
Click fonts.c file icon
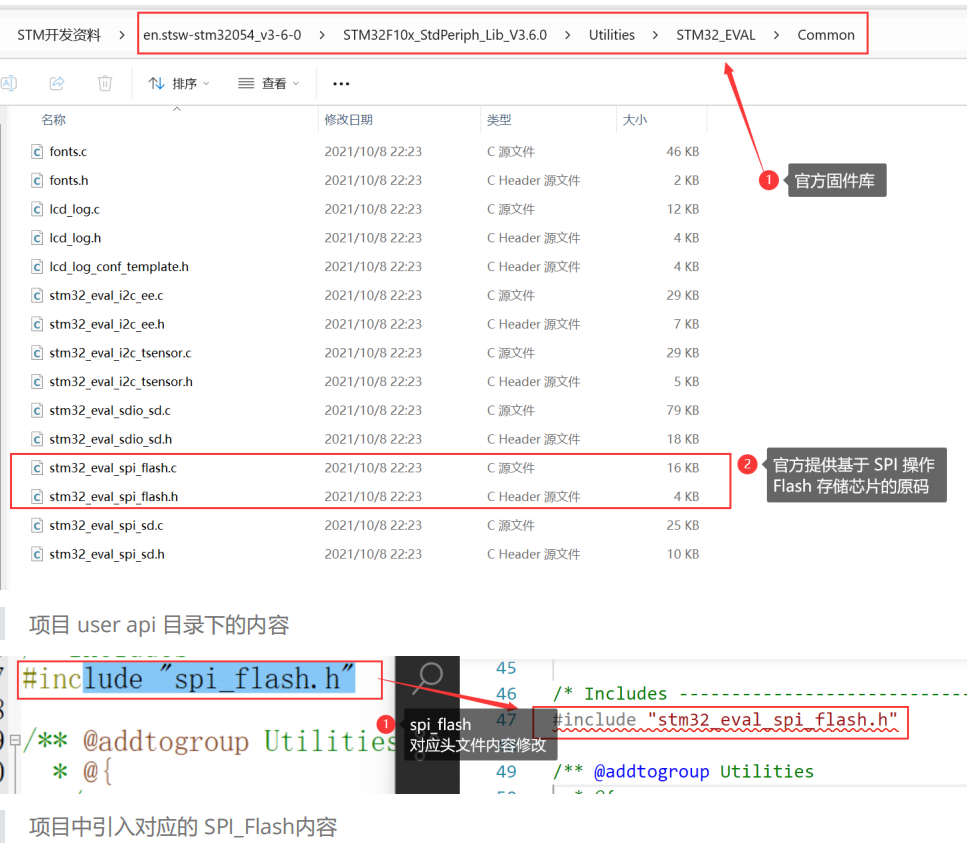(x=37, y=151)
